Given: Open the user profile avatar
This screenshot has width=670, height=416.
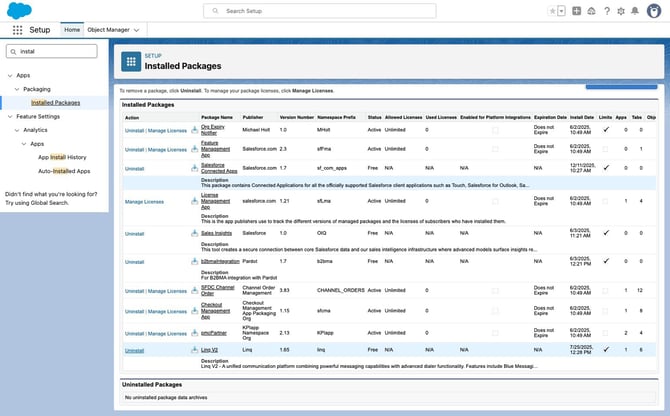Looking at the screenshot, I should pos(654,11).
